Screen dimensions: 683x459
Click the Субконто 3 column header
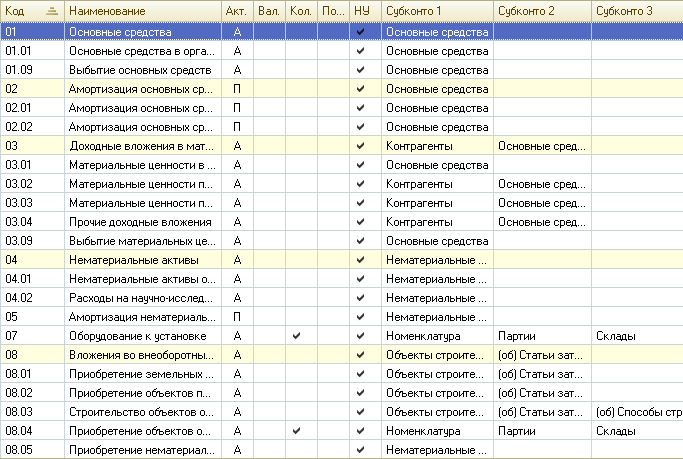[637, 11]
